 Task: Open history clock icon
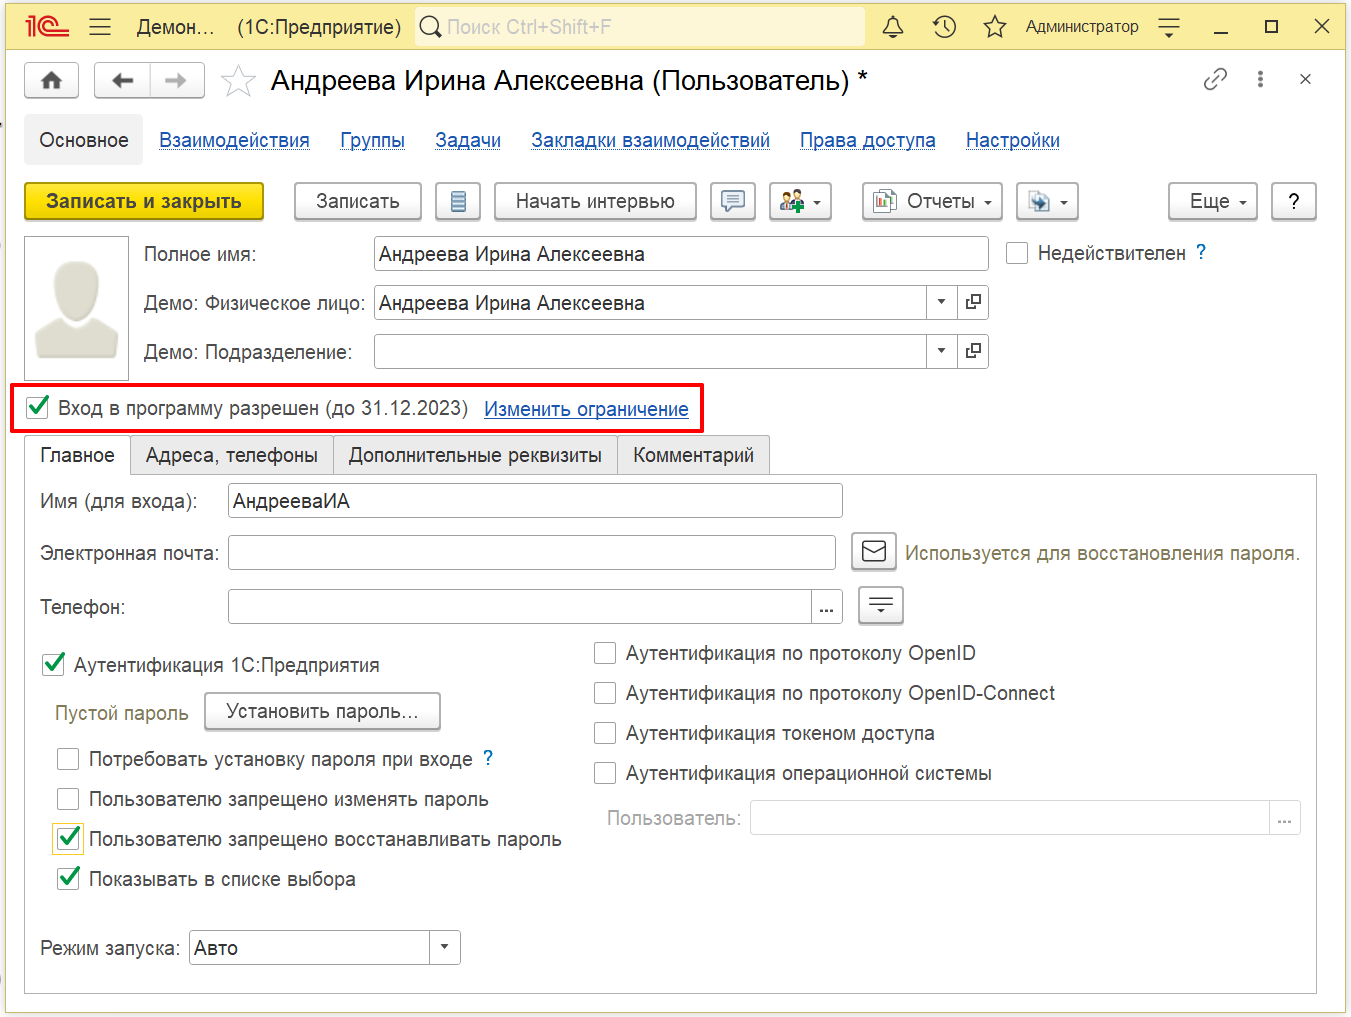click(x=944, y=27)
